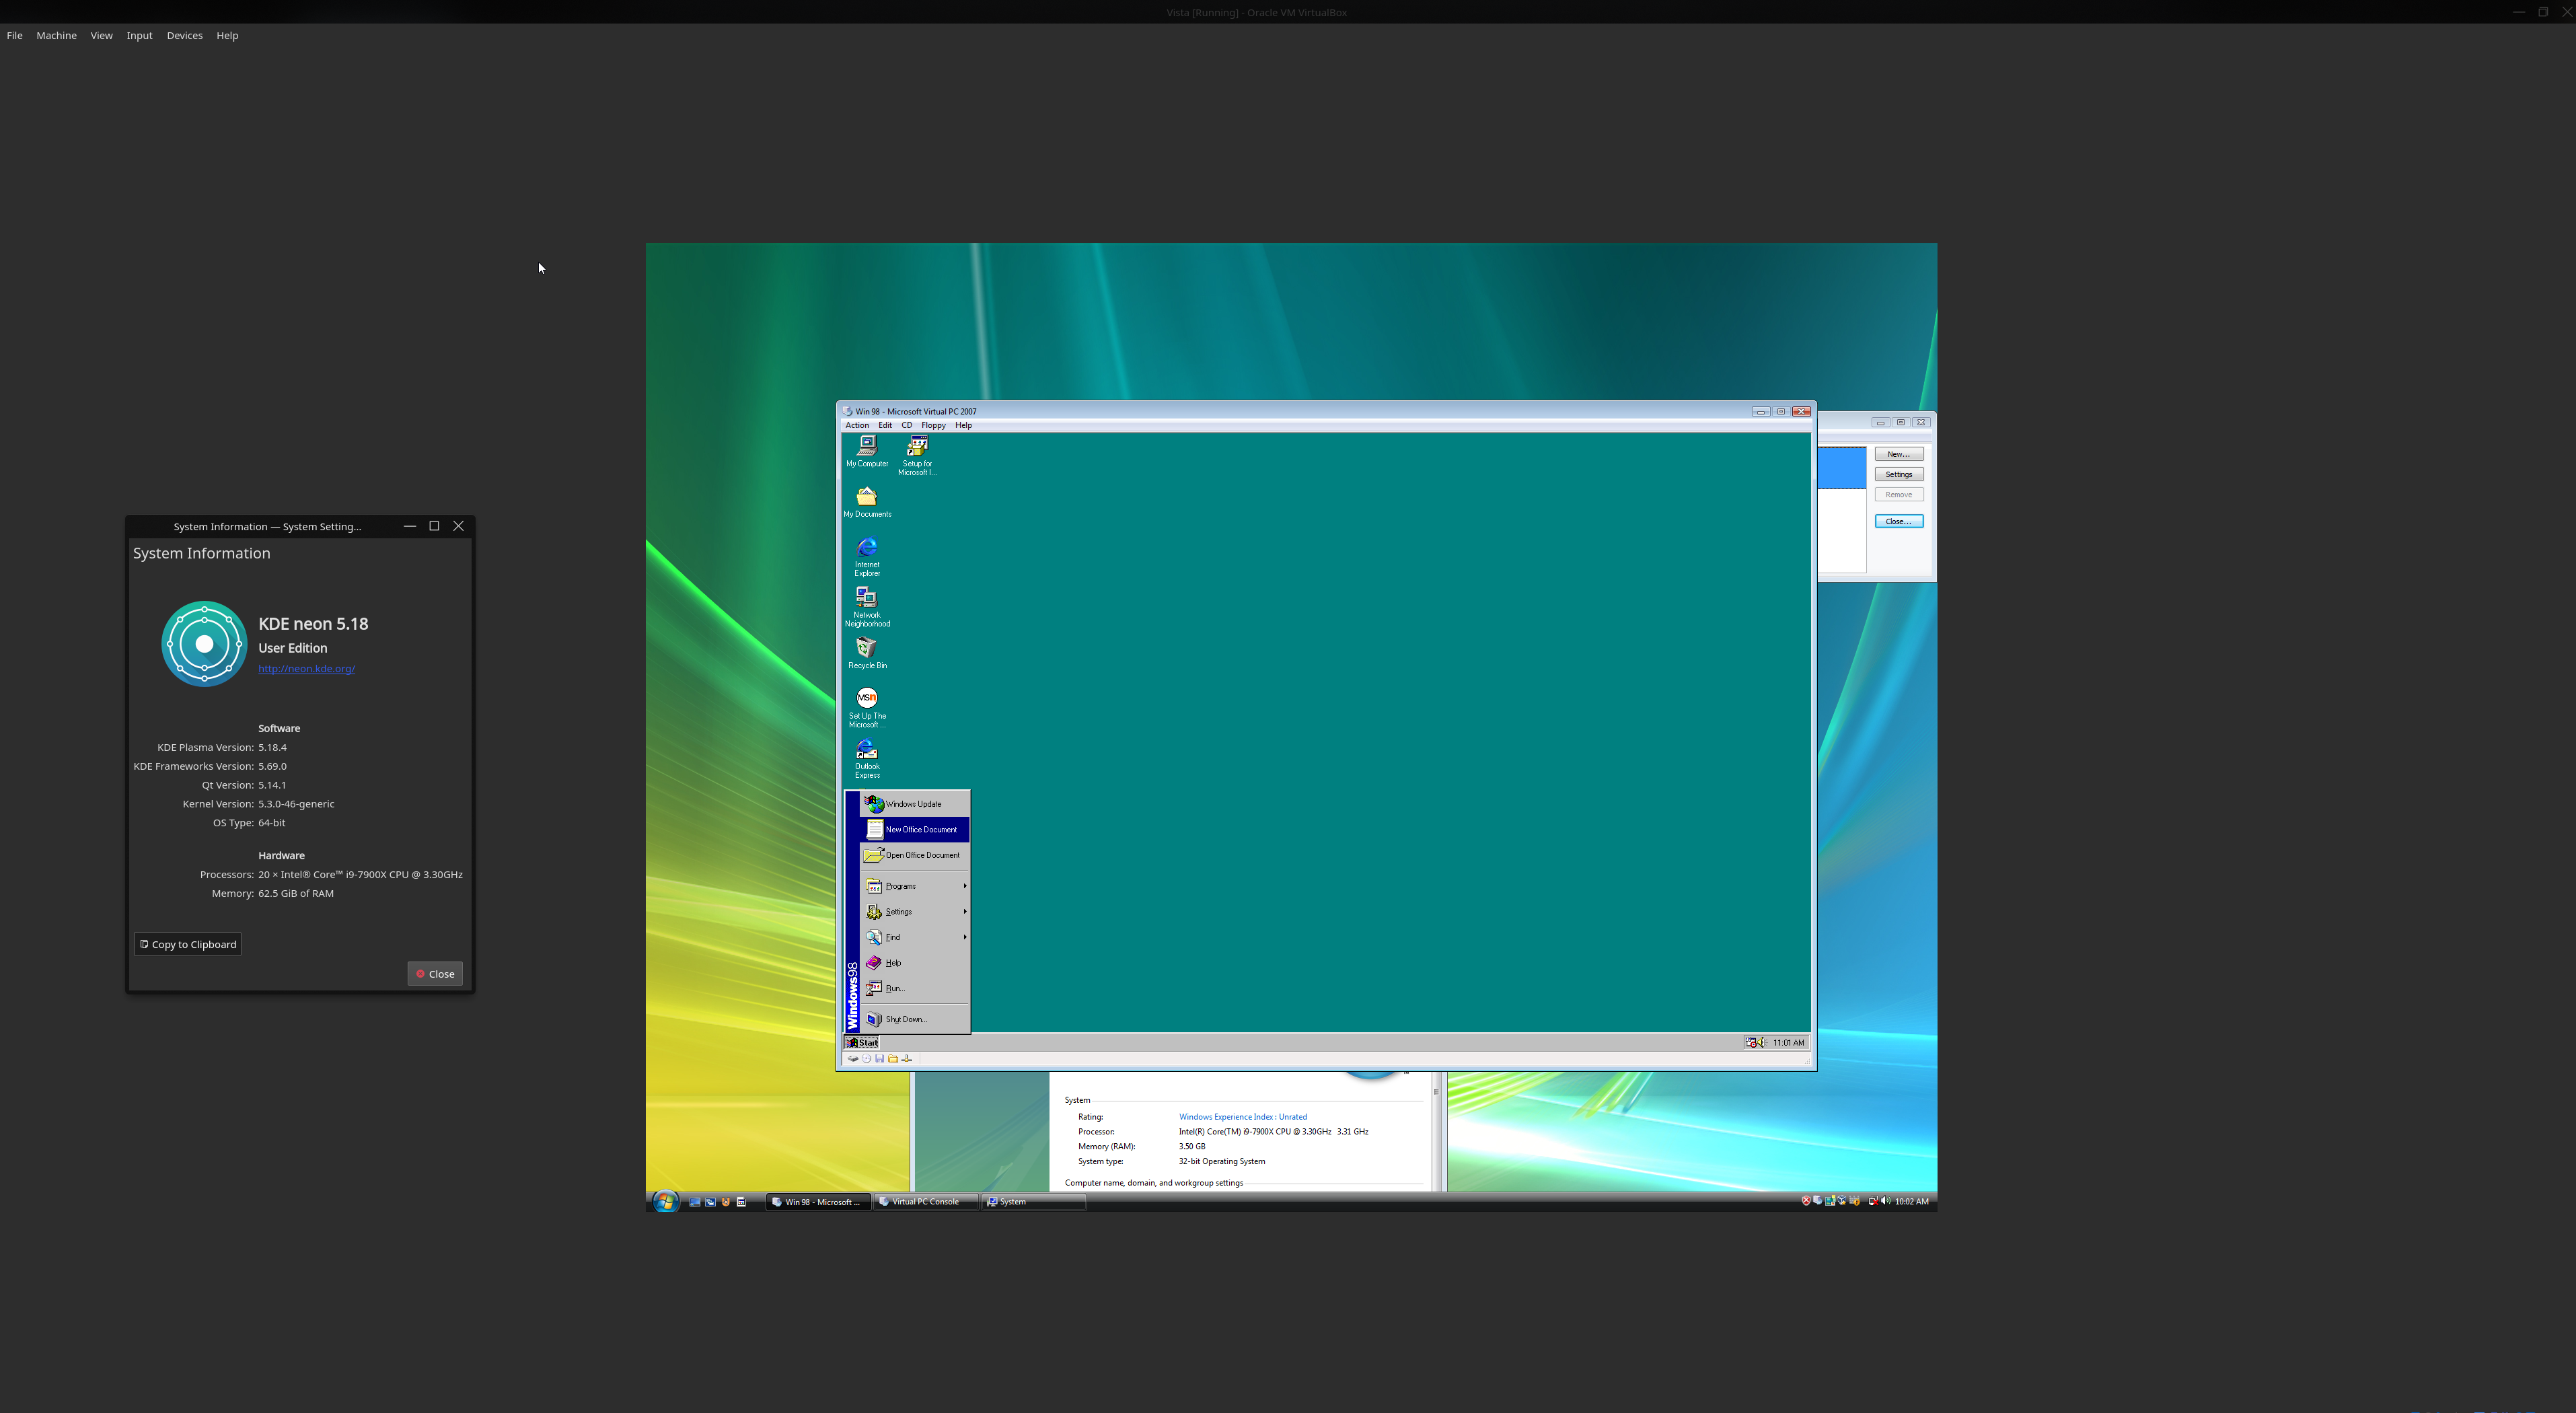Open http://neon.kde.org/ link
Image resolution: width=2576 pixels, height=1413 pixels.
306,669
